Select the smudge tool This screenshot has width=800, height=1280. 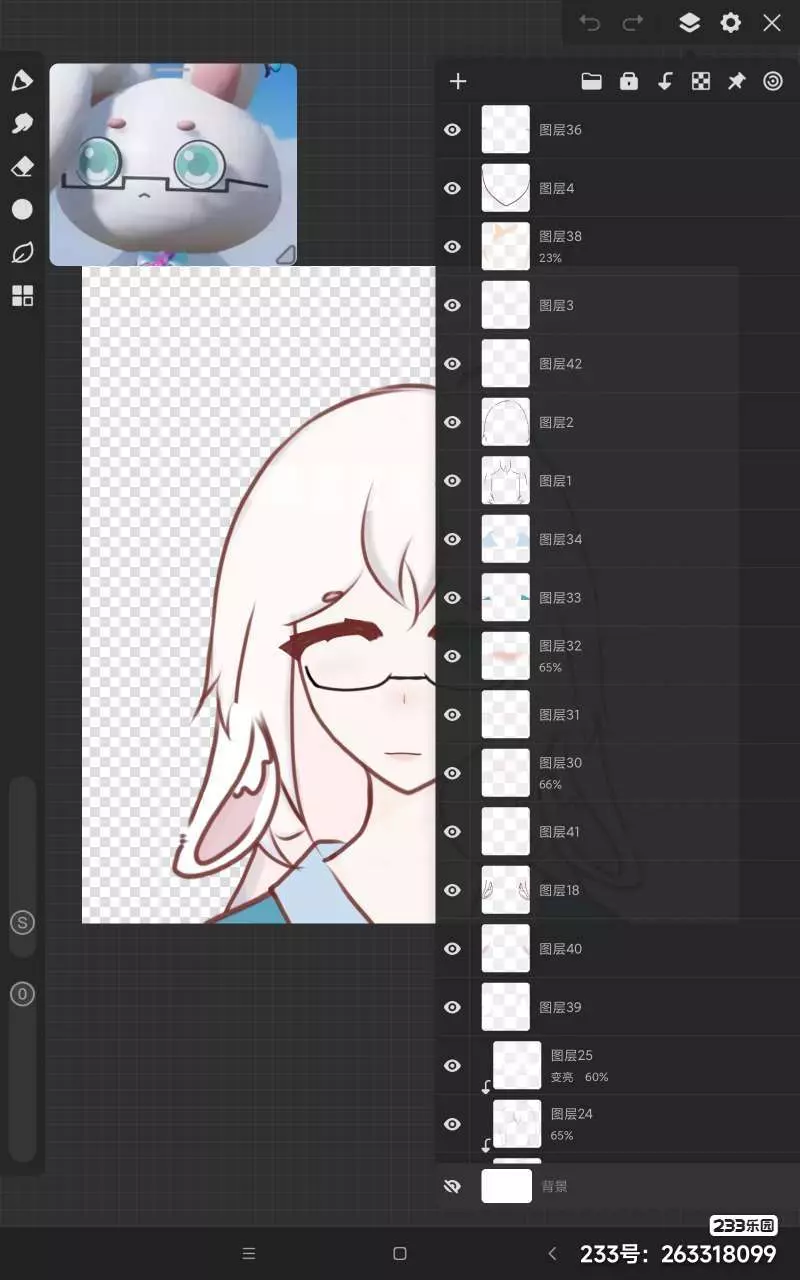coord(22,124)
